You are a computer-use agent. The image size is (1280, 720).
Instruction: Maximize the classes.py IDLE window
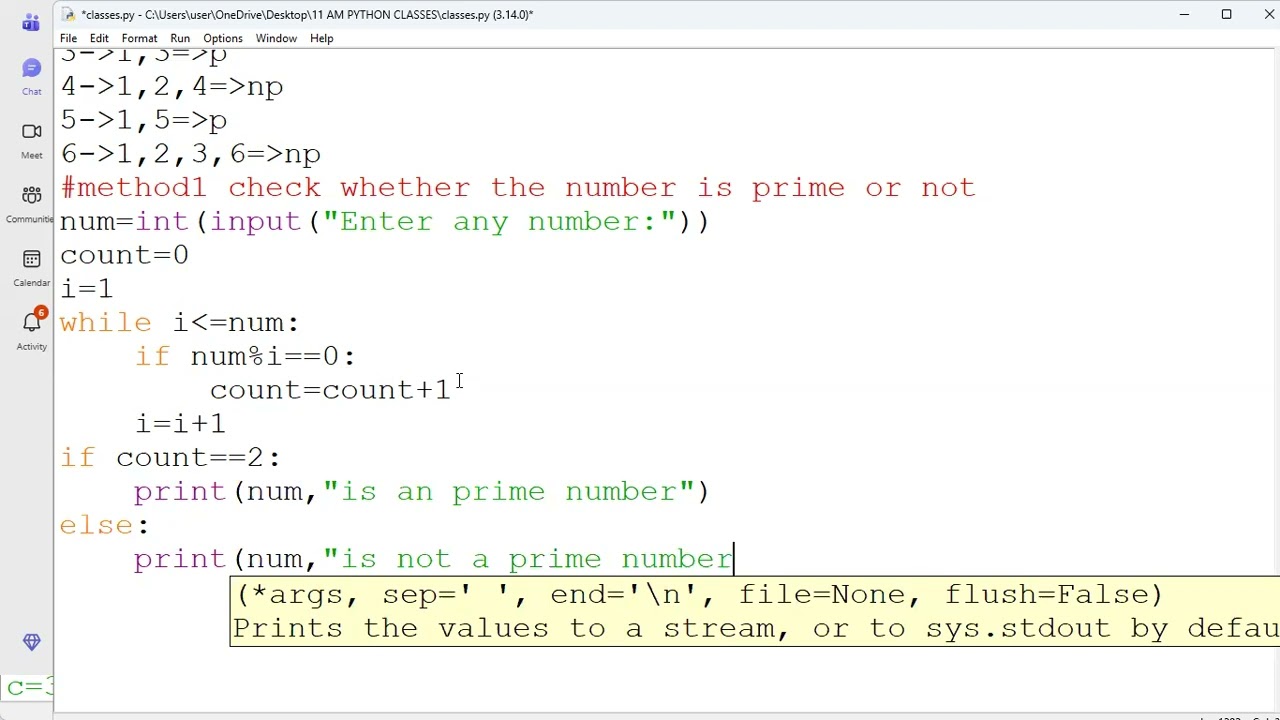[x=1226, y=14]
